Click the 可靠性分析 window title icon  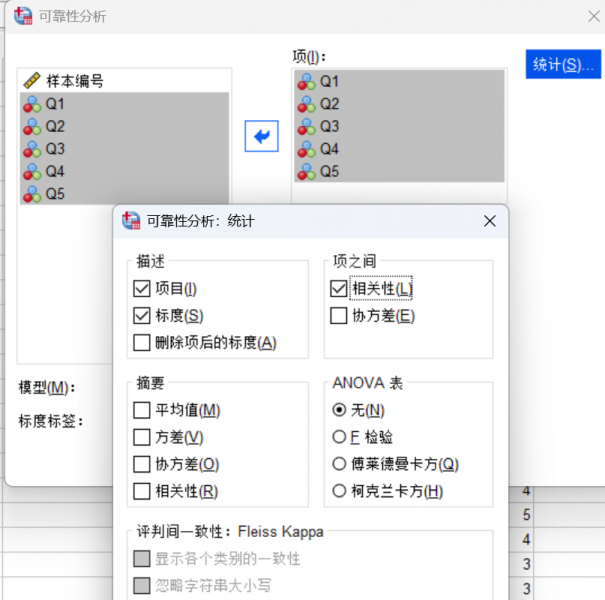pos(23,16)
